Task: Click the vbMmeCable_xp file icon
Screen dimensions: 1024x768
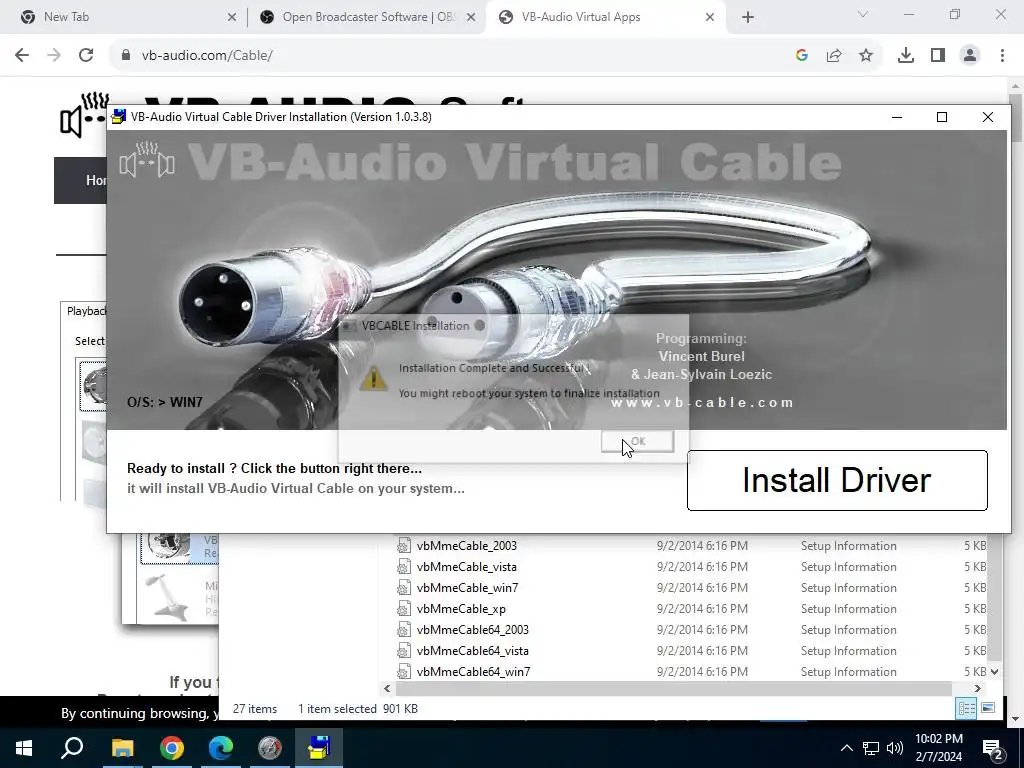Action: click(404, 608)
